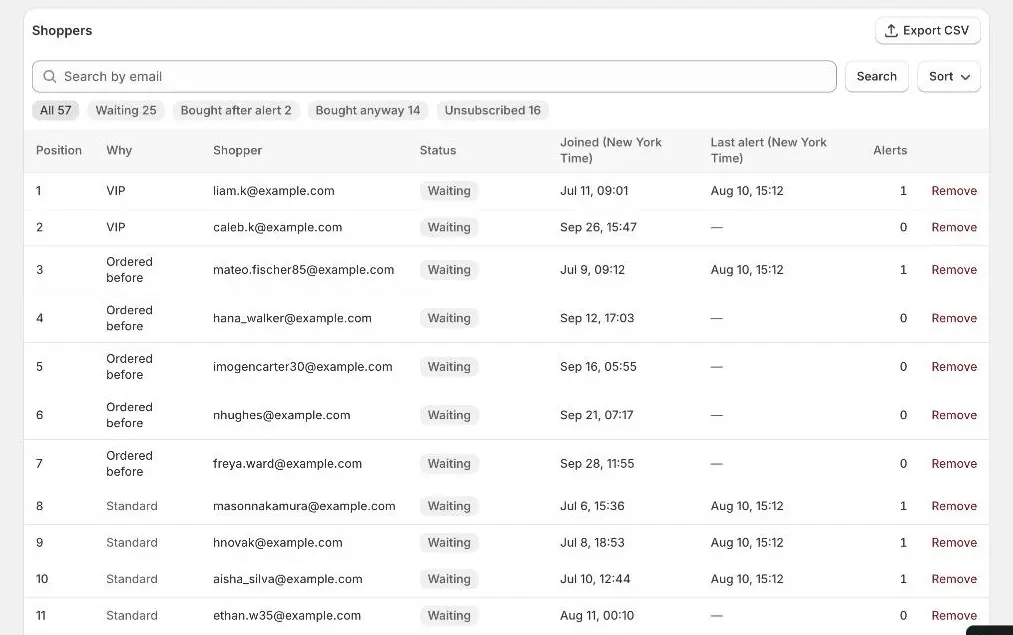Click joined date Sep 16, 05:55

(x=598, y=366)
